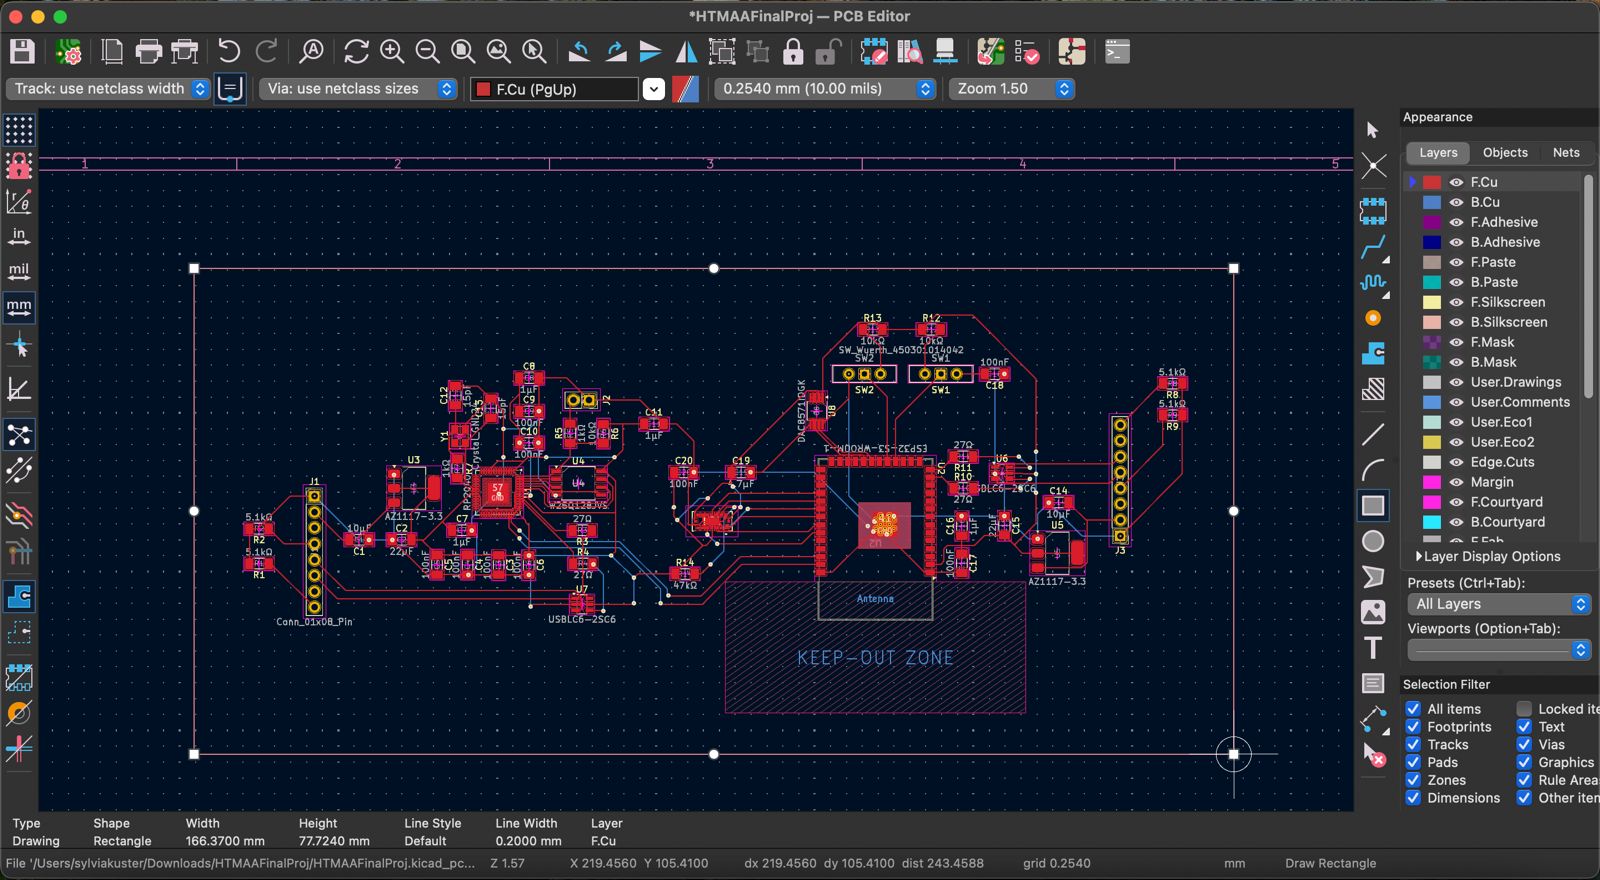Select the Route Tracks tool
This screenshot has width=1600, height=880.
coord(1373,247)
